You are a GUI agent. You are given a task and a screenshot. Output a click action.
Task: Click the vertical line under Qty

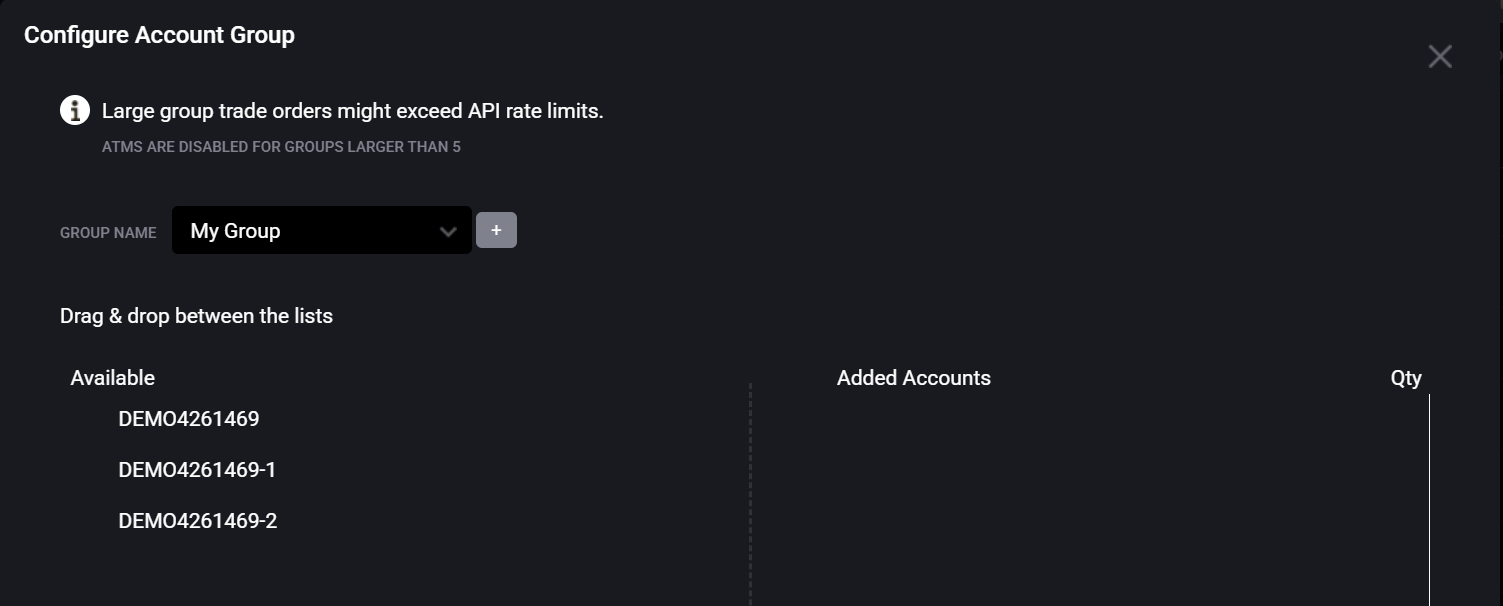[1429, 500]
